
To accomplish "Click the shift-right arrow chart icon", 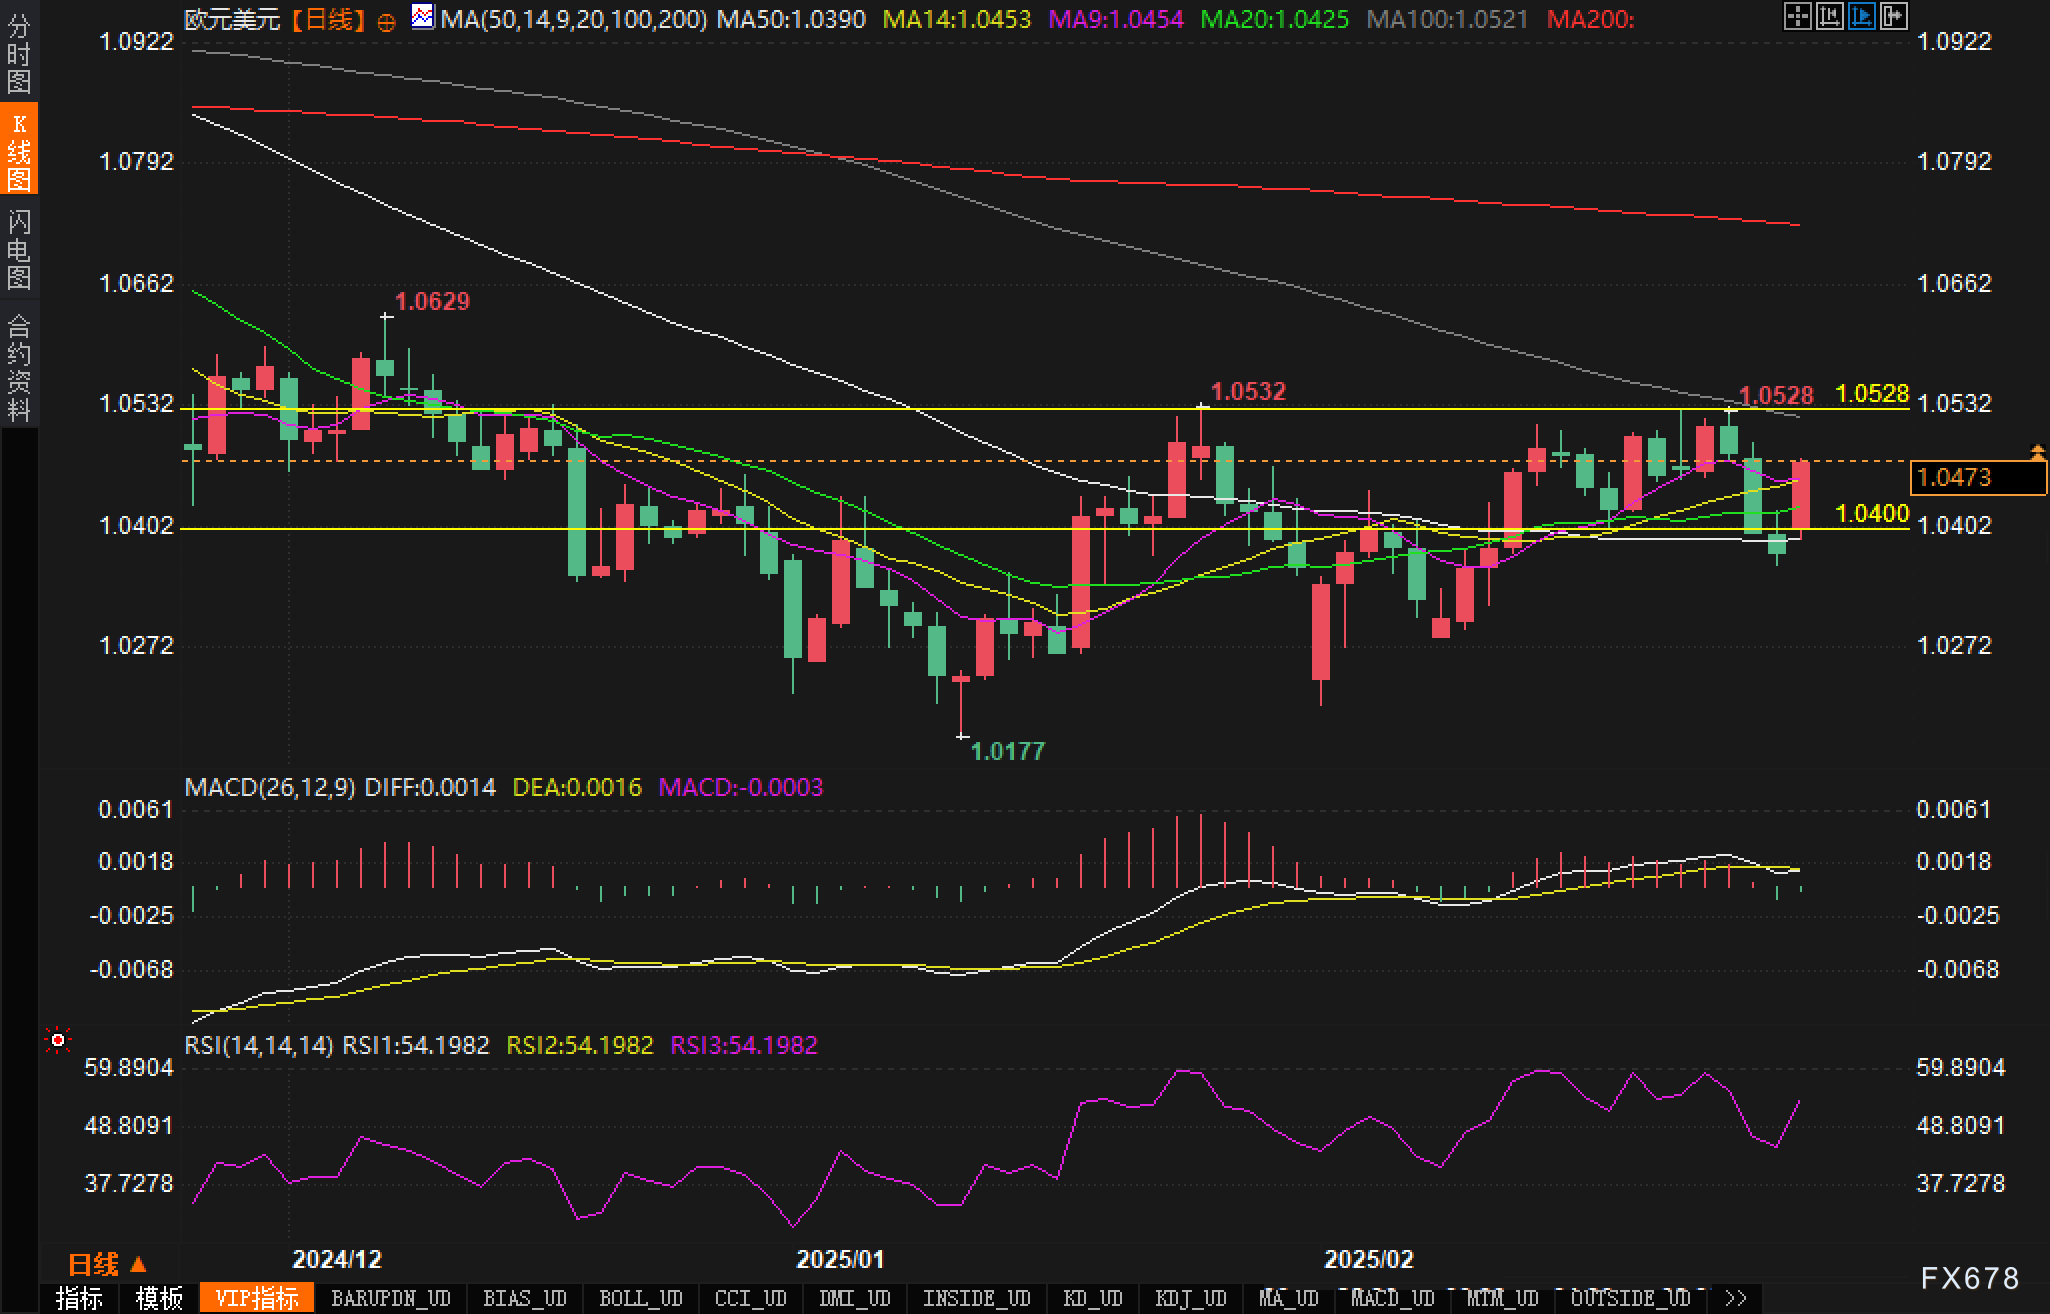I will pyautogui.click(x=1893, y=16).
